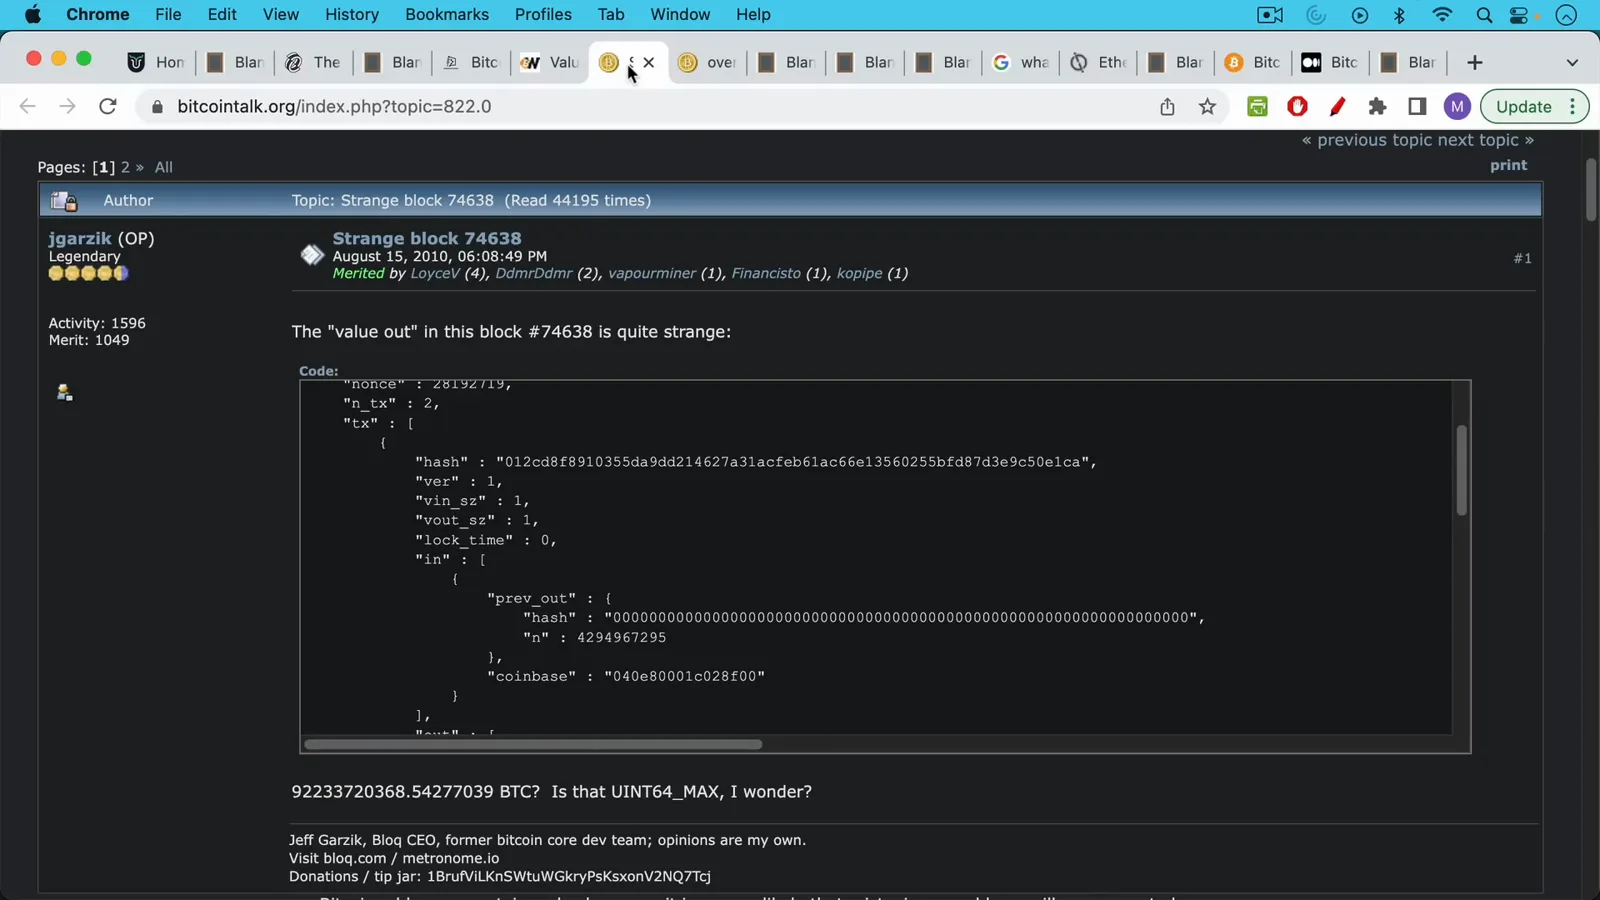1600x900 pixels.
Task: Open the Wi-Fi status menu
Action: click(x=1442, y=15)
